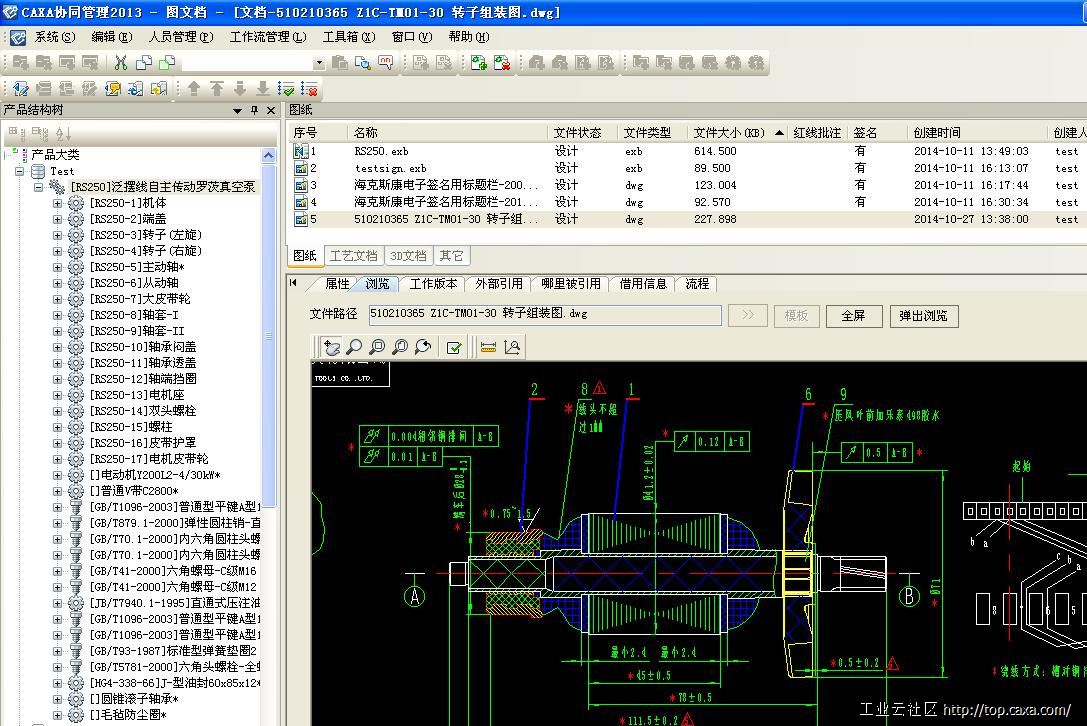
Task: Open the 工具箱(X) menu
Action: click(x=349, y=37)
